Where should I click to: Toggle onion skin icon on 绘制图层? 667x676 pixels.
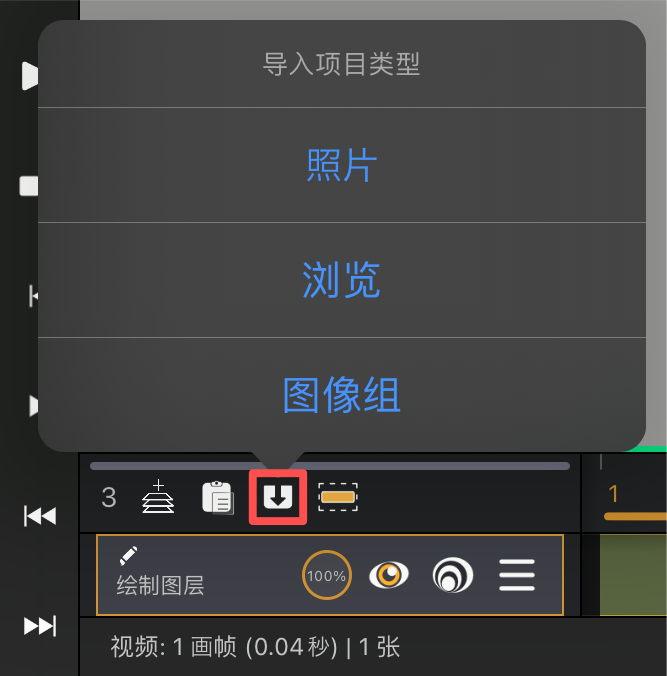click(x=452, y=575)
